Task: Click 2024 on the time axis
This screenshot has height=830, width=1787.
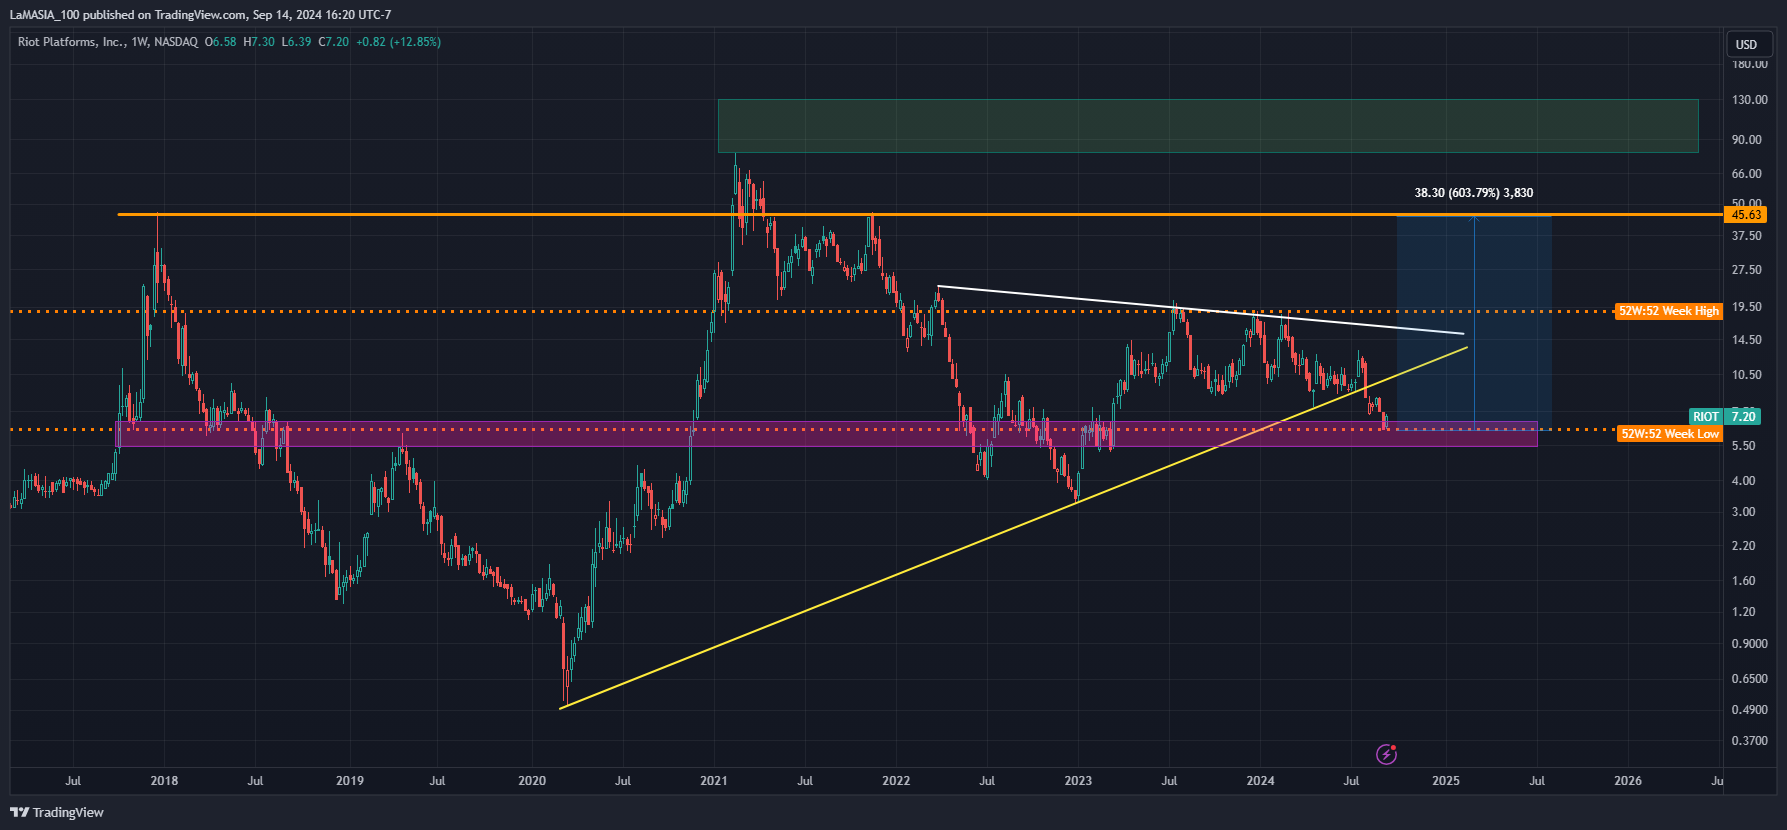Action: coord(1260,781)
